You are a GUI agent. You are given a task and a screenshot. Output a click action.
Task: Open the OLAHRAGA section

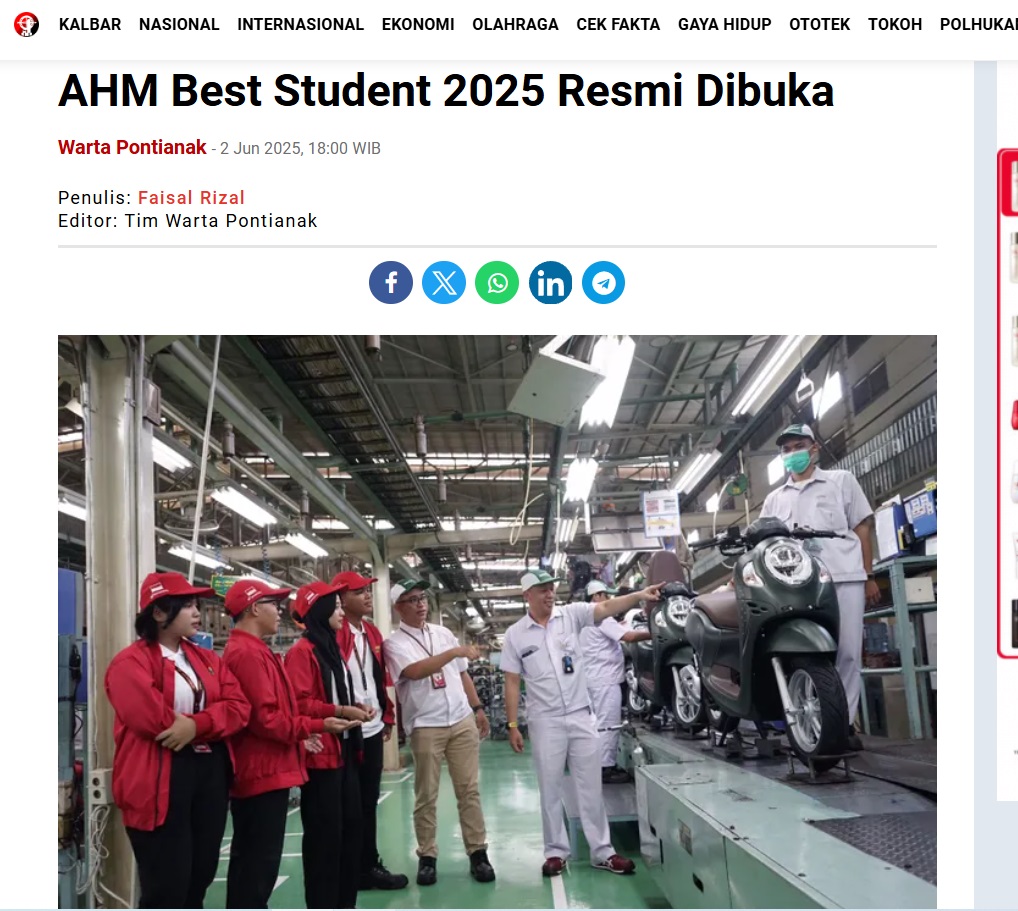pyautogui.click(x=515, y=25)
